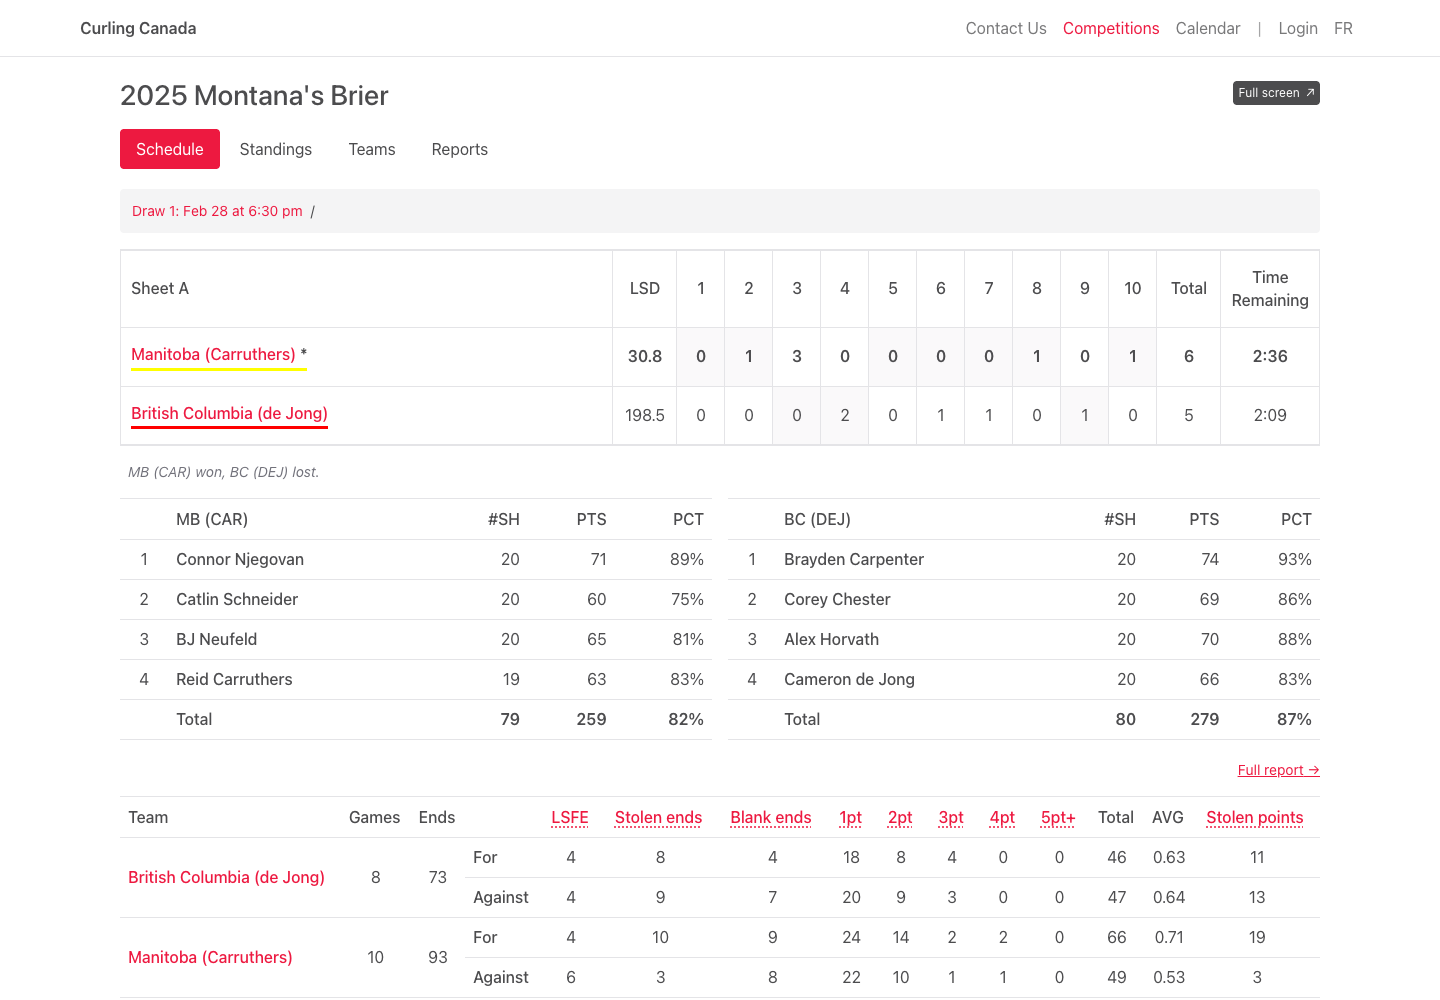Select player Cameron de Jong
1440x1000 pixels.
click(x=849, y=679)
